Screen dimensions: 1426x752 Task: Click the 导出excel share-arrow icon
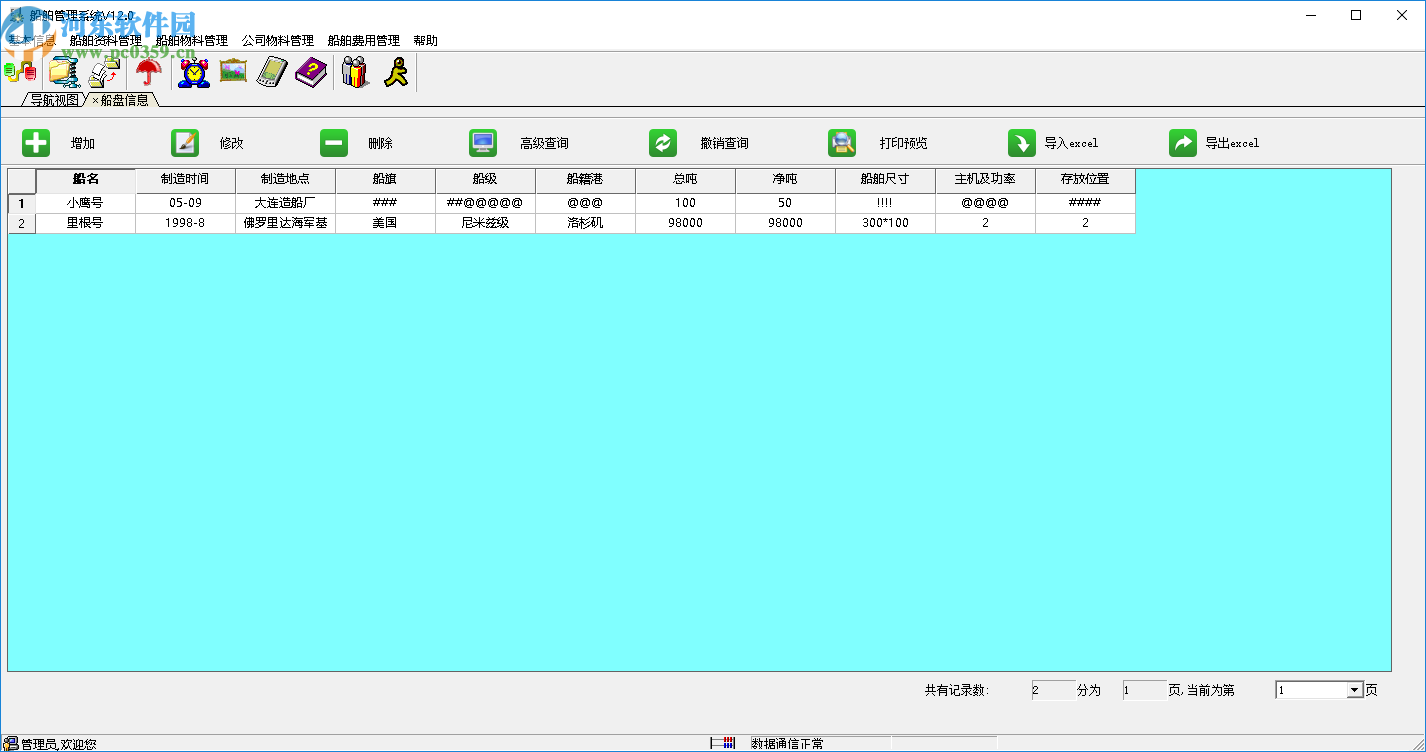tap(1183, 143)
